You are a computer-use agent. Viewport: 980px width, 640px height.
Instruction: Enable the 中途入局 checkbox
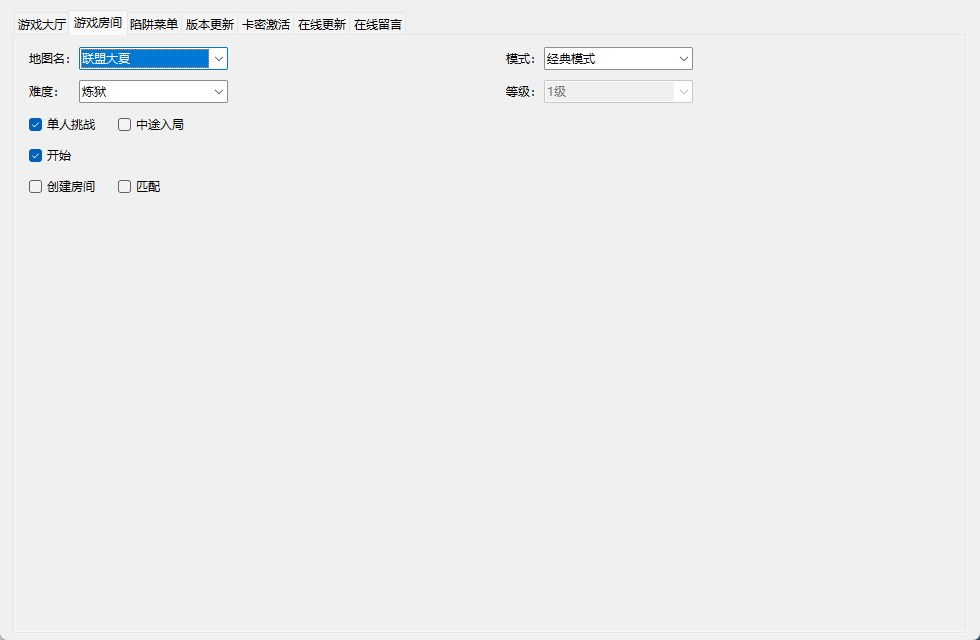tap(124, 125)
